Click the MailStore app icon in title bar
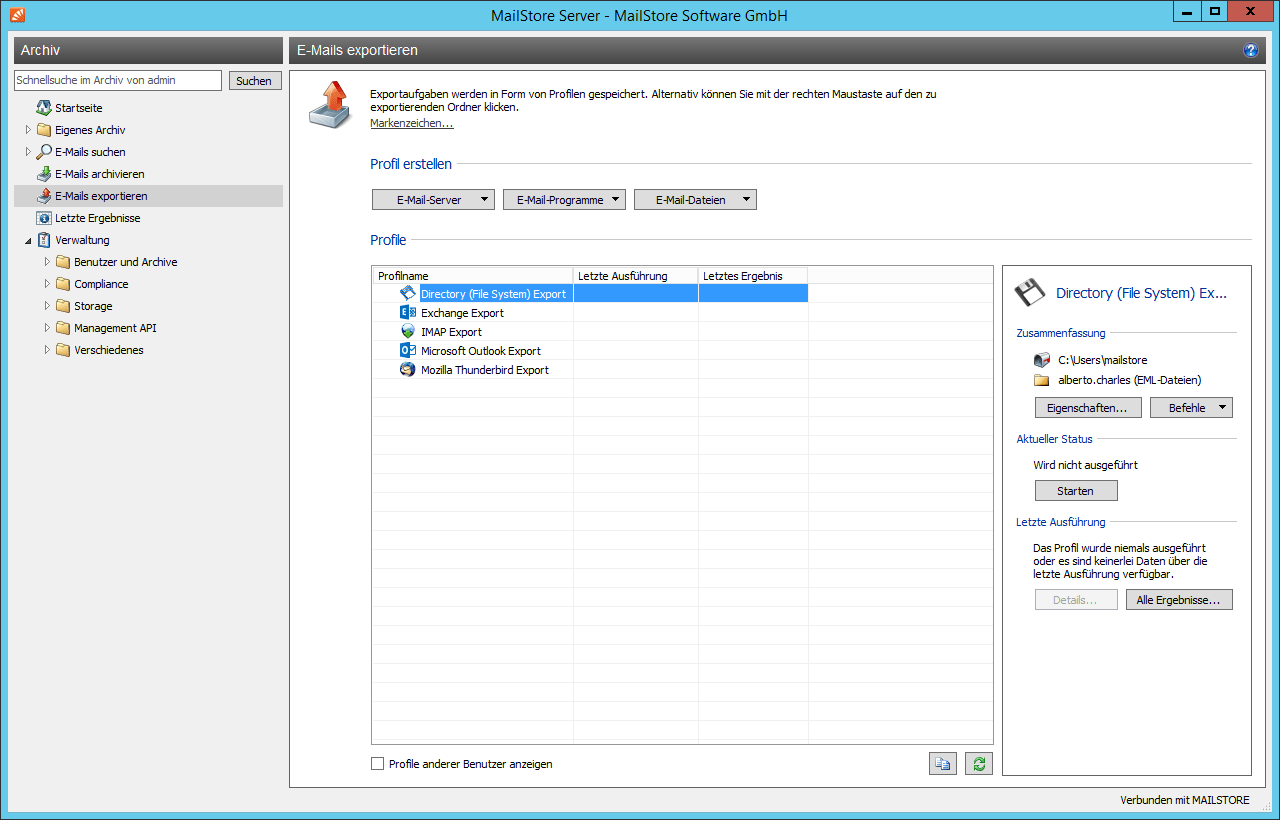The height and width of the screenshot is (820, 1280). pyautogui.click(x=18, y=15)
